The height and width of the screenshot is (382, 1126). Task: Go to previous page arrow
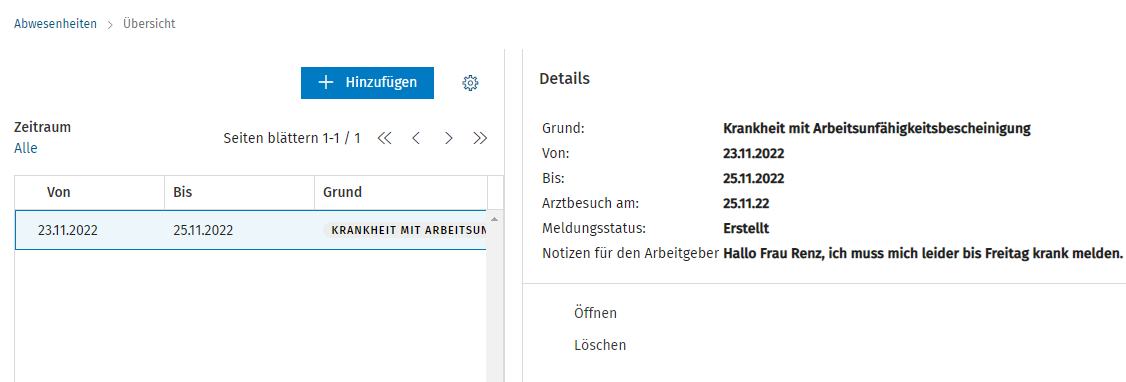[416, 139]
